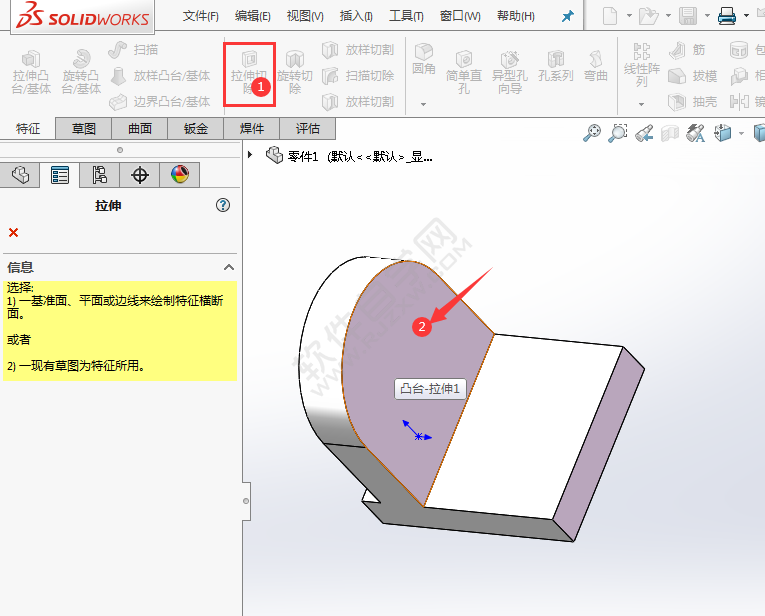
Task: Click the panel collapse handle on splitter
Action: [x=246, y=501]
